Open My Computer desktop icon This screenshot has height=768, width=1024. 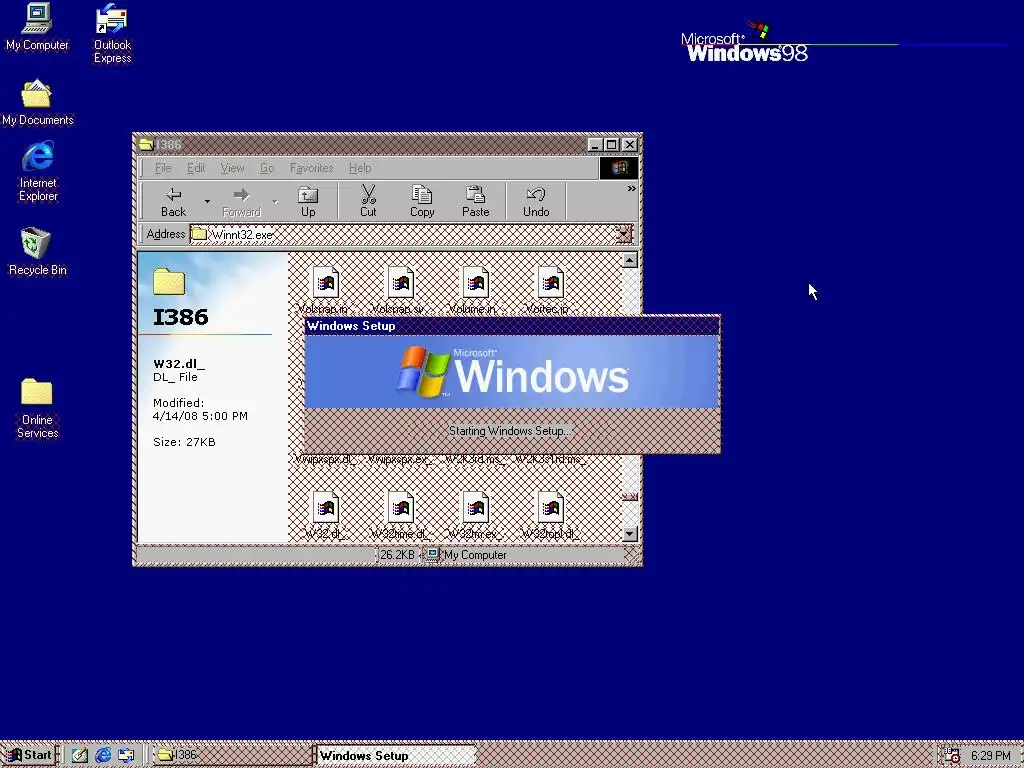point(37,27)
